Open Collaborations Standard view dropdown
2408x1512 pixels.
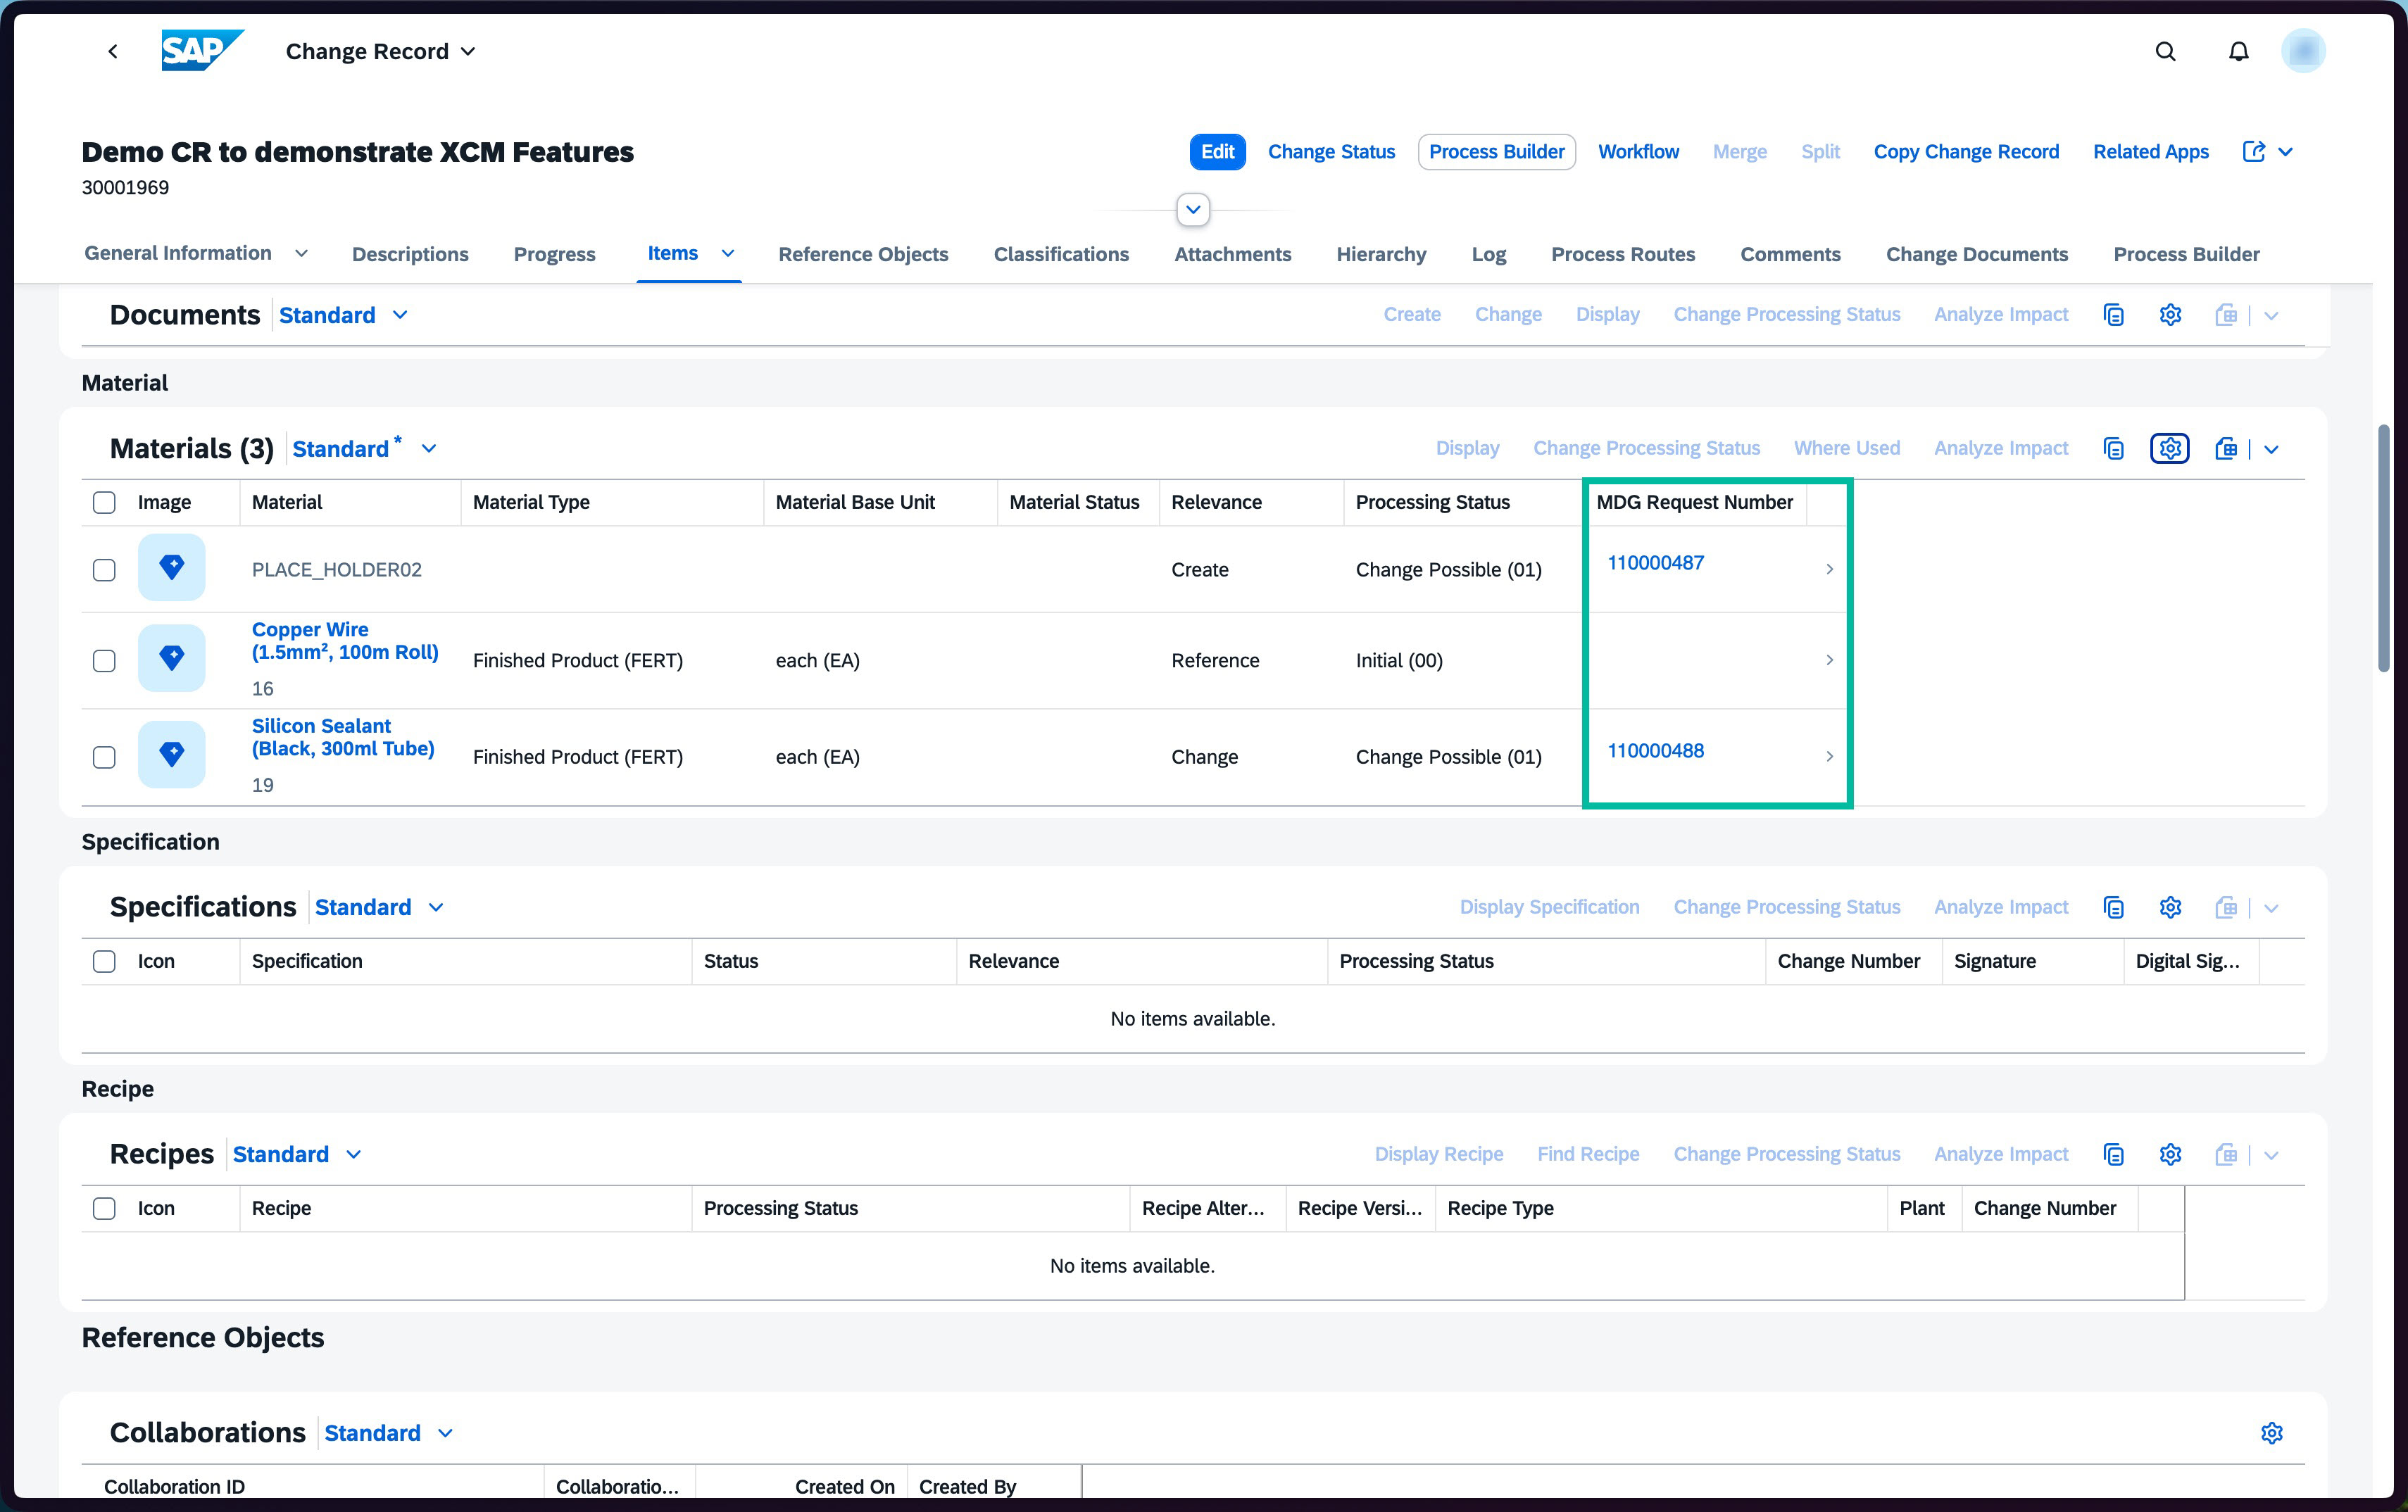tap(446, 1434)
